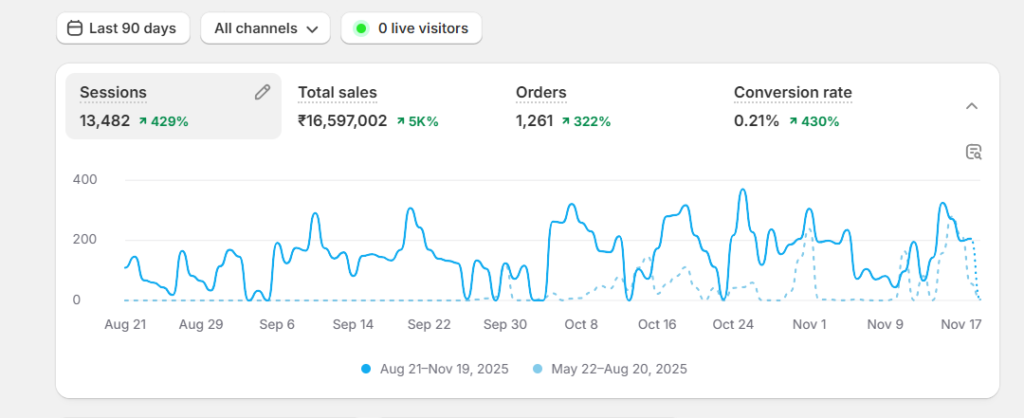This screenshot has height=418, width=1024.
Task: Open the report view icon above the chart
Action: (973, 152)
